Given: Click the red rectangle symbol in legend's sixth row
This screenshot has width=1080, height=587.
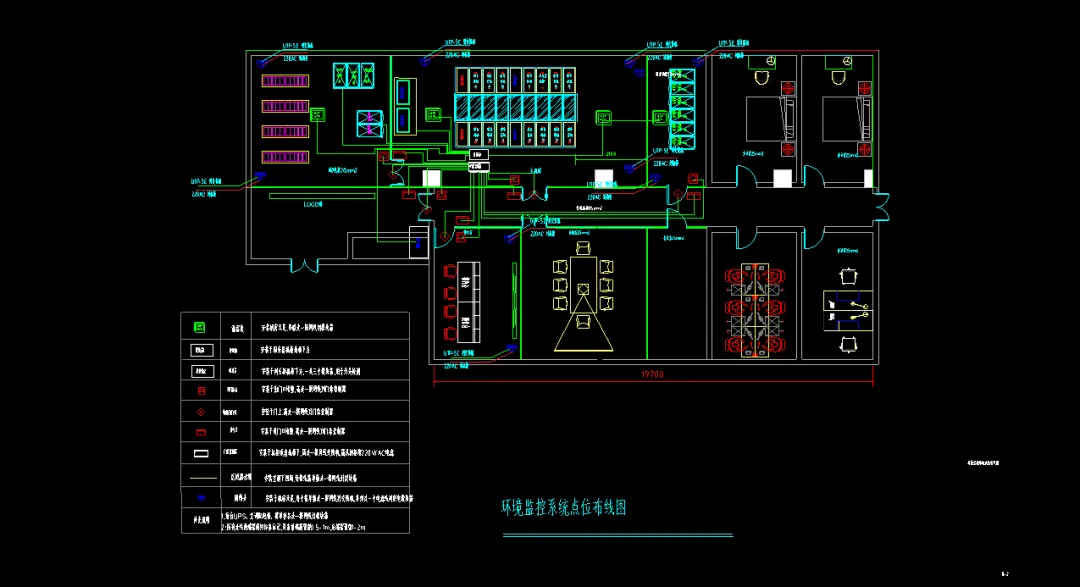Looking at the screenshot, I should point(201,433).
